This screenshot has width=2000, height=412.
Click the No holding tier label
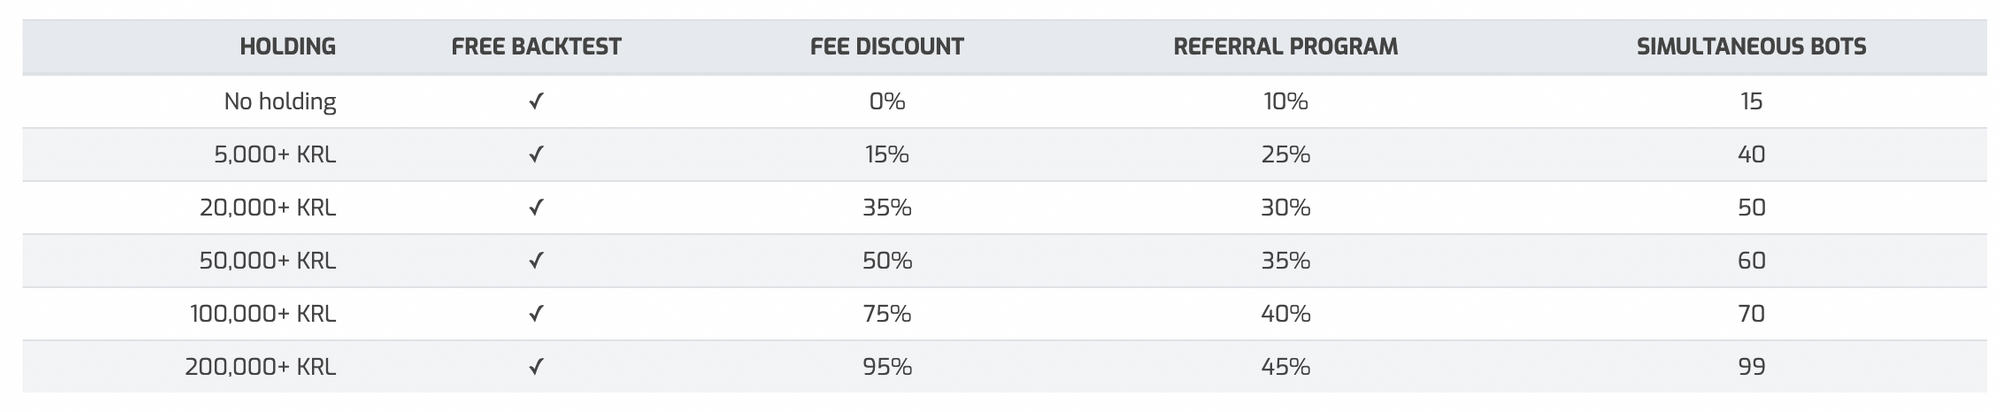click(x=280, y=101)
